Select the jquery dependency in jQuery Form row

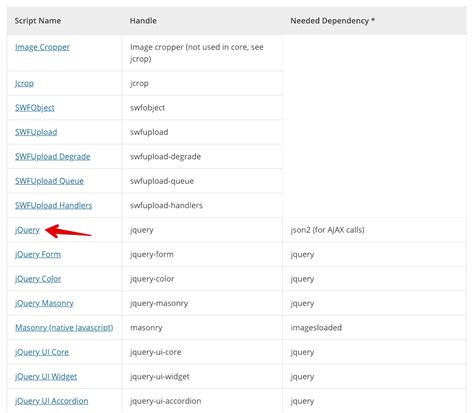pyautogui.click(x=374, y=254)
